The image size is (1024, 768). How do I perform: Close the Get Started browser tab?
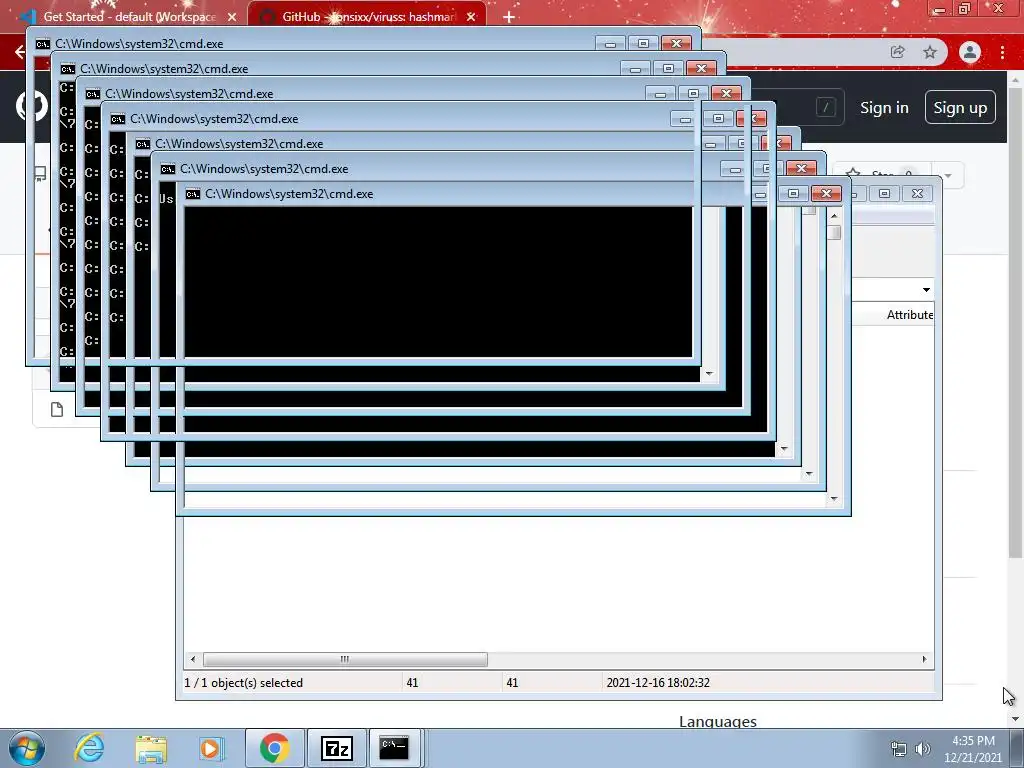coord(232,17)
